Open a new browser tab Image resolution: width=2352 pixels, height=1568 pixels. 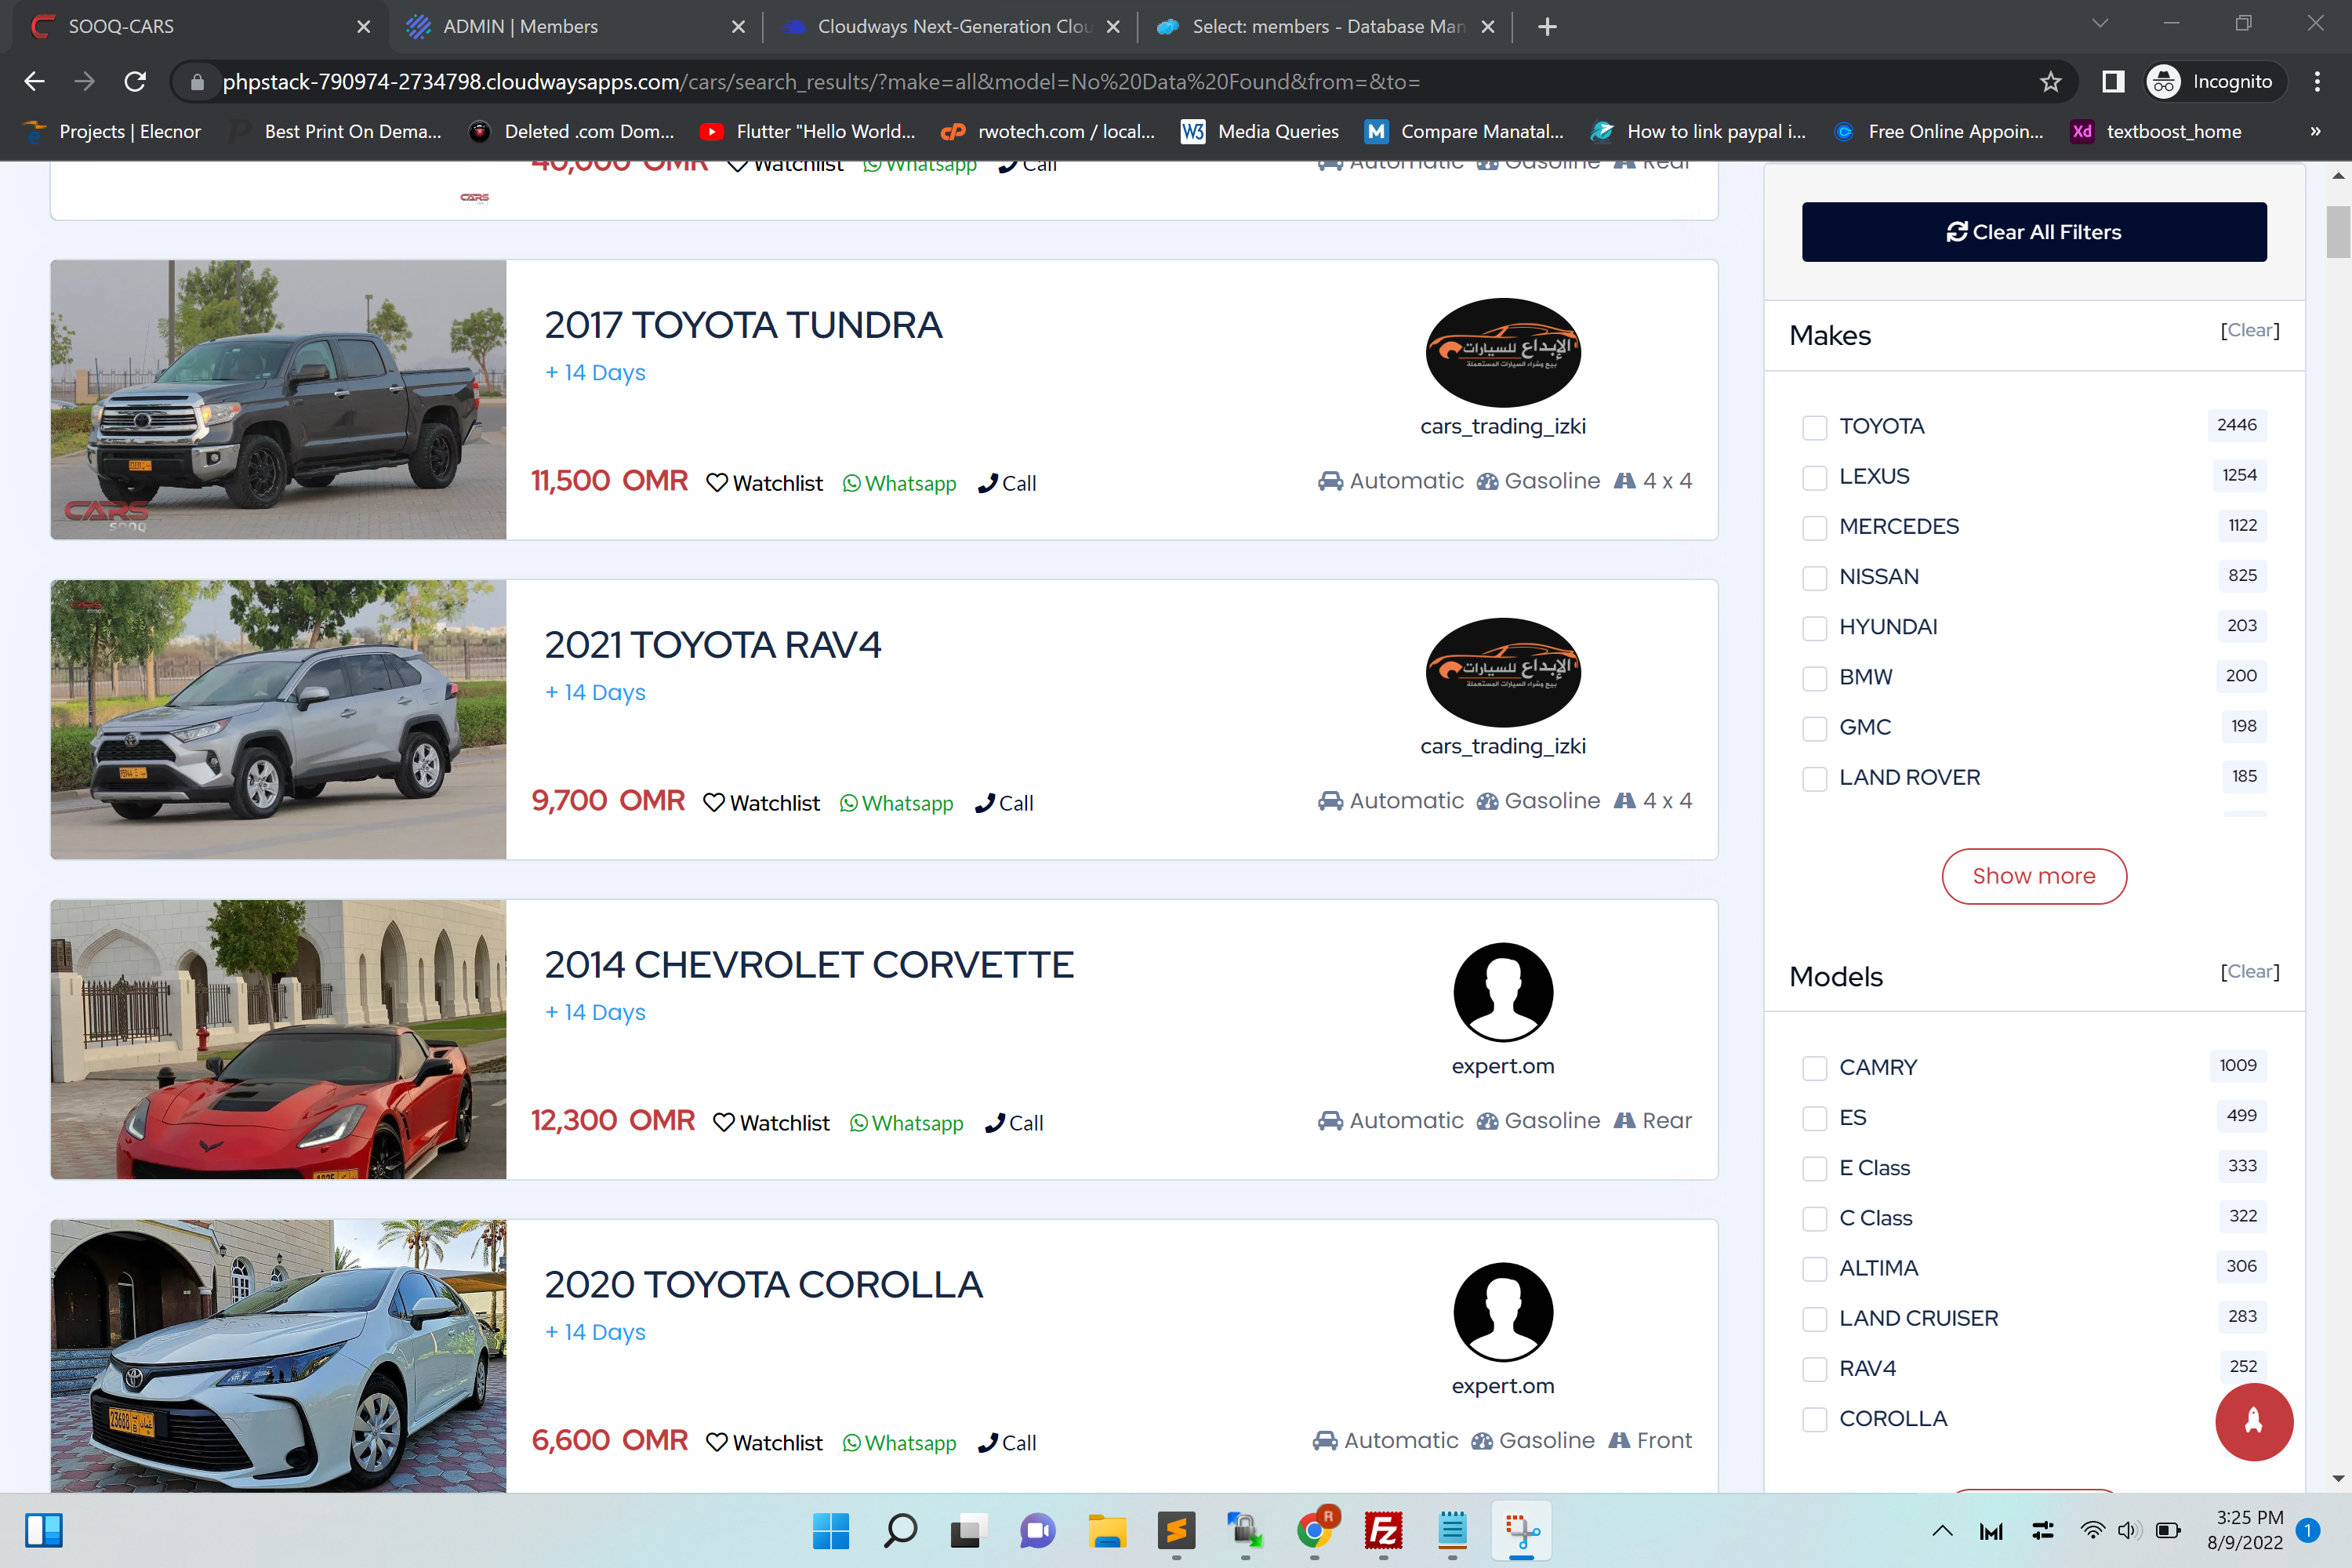1547,27
